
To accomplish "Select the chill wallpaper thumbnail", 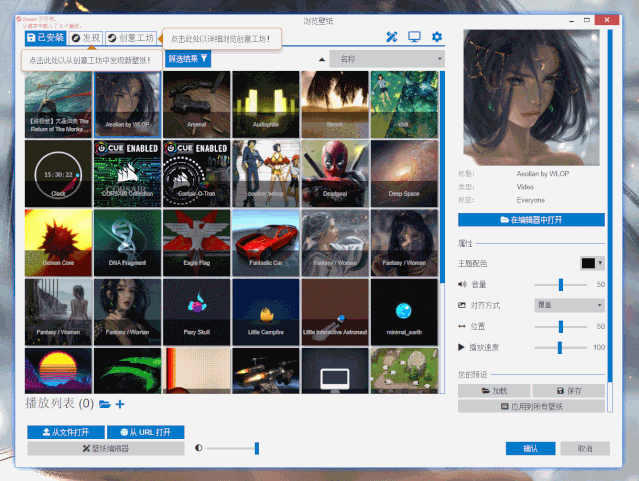I will point(404,104).
